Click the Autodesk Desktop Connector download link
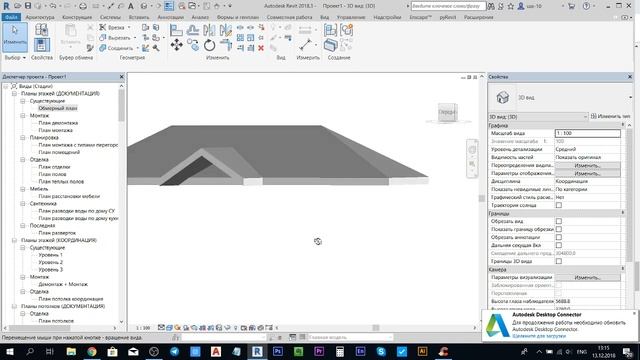 pos(539,336)
